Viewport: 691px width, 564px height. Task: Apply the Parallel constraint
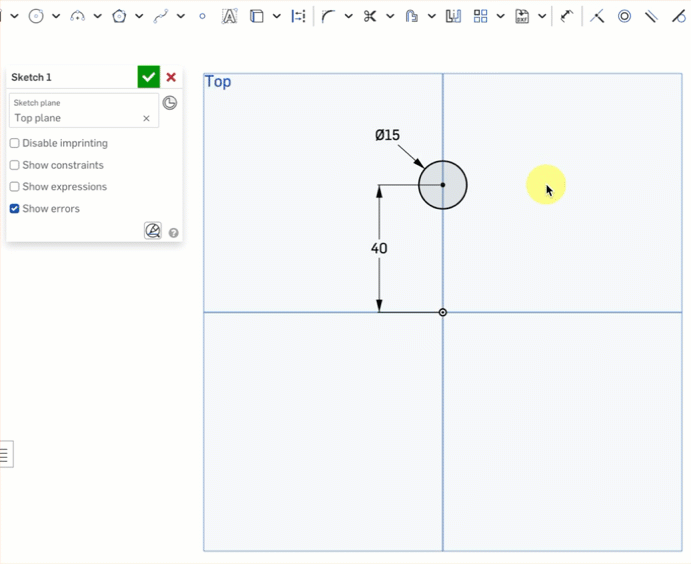tap(651, 16)
